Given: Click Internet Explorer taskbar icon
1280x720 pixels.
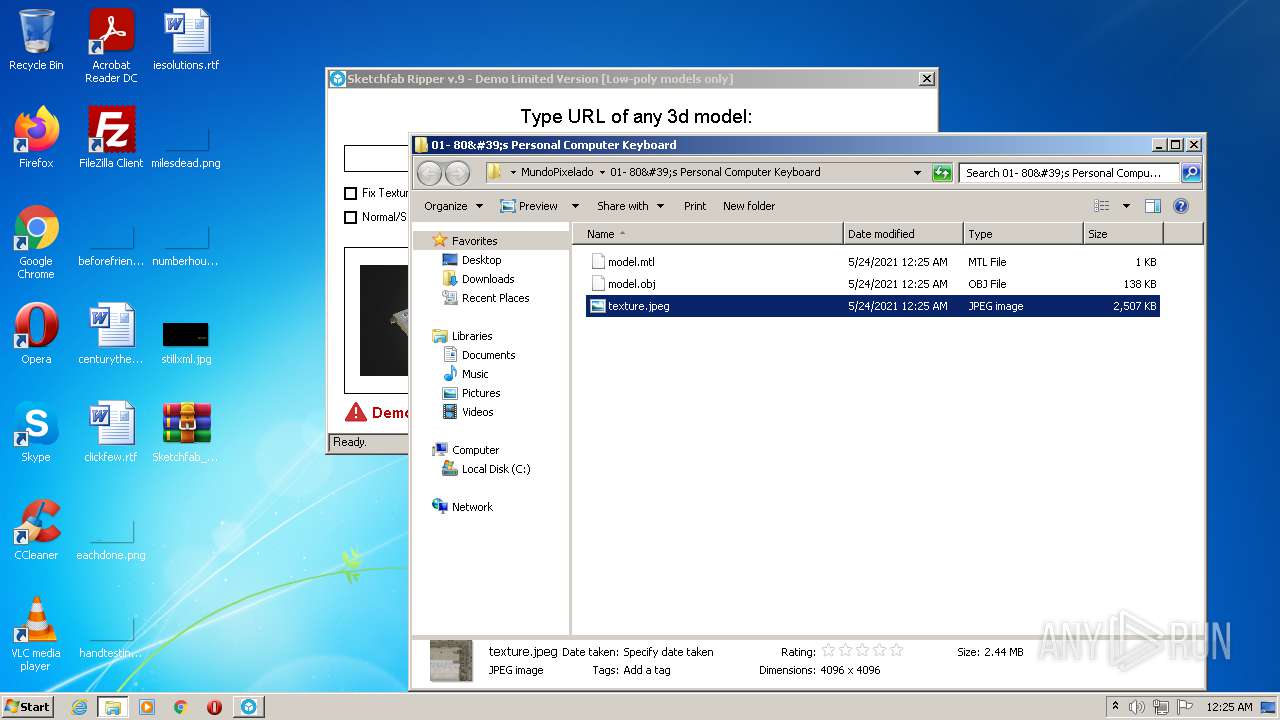Looking at the screenshot, I should (x=79, y=707).
